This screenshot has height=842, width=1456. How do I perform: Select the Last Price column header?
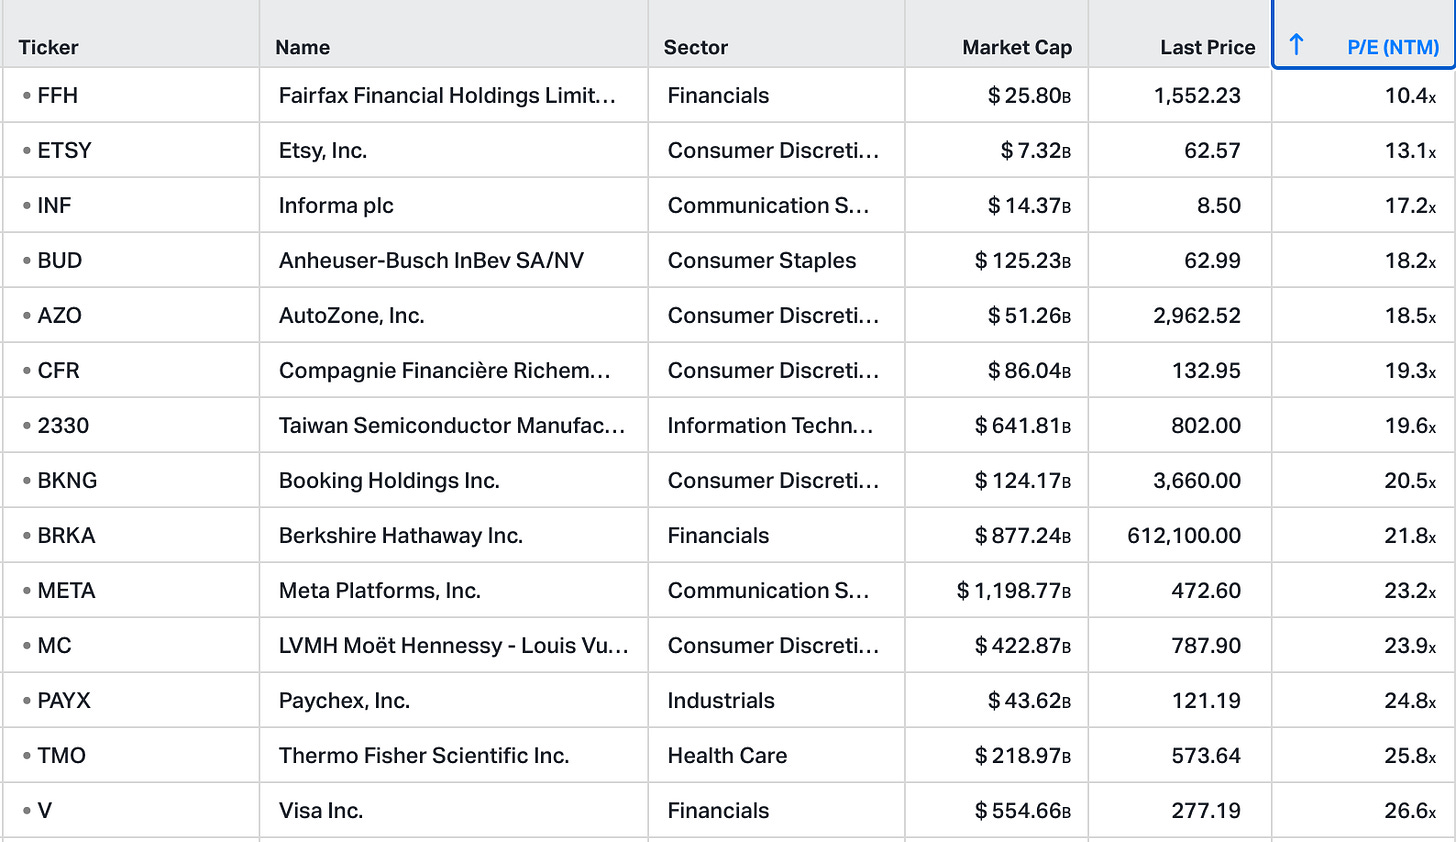coord(1207,47)
